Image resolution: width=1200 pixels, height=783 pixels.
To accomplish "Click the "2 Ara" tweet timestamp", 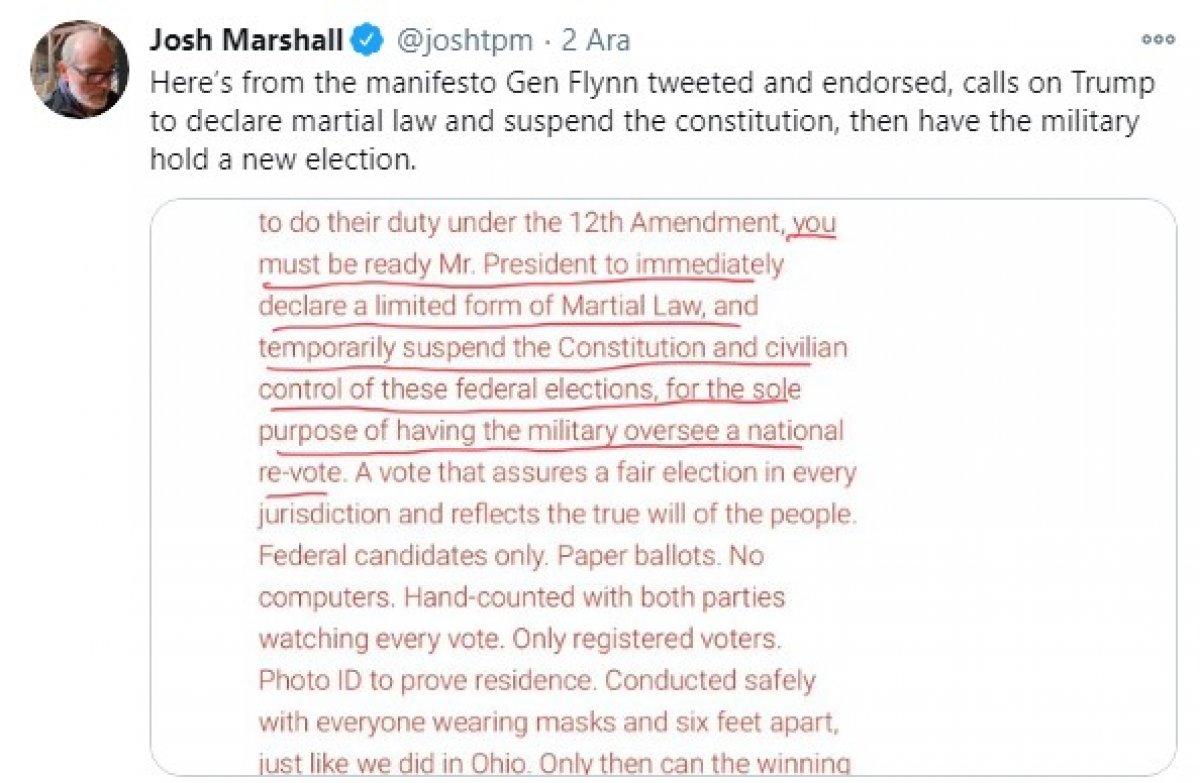I will (x=597, y=41).
